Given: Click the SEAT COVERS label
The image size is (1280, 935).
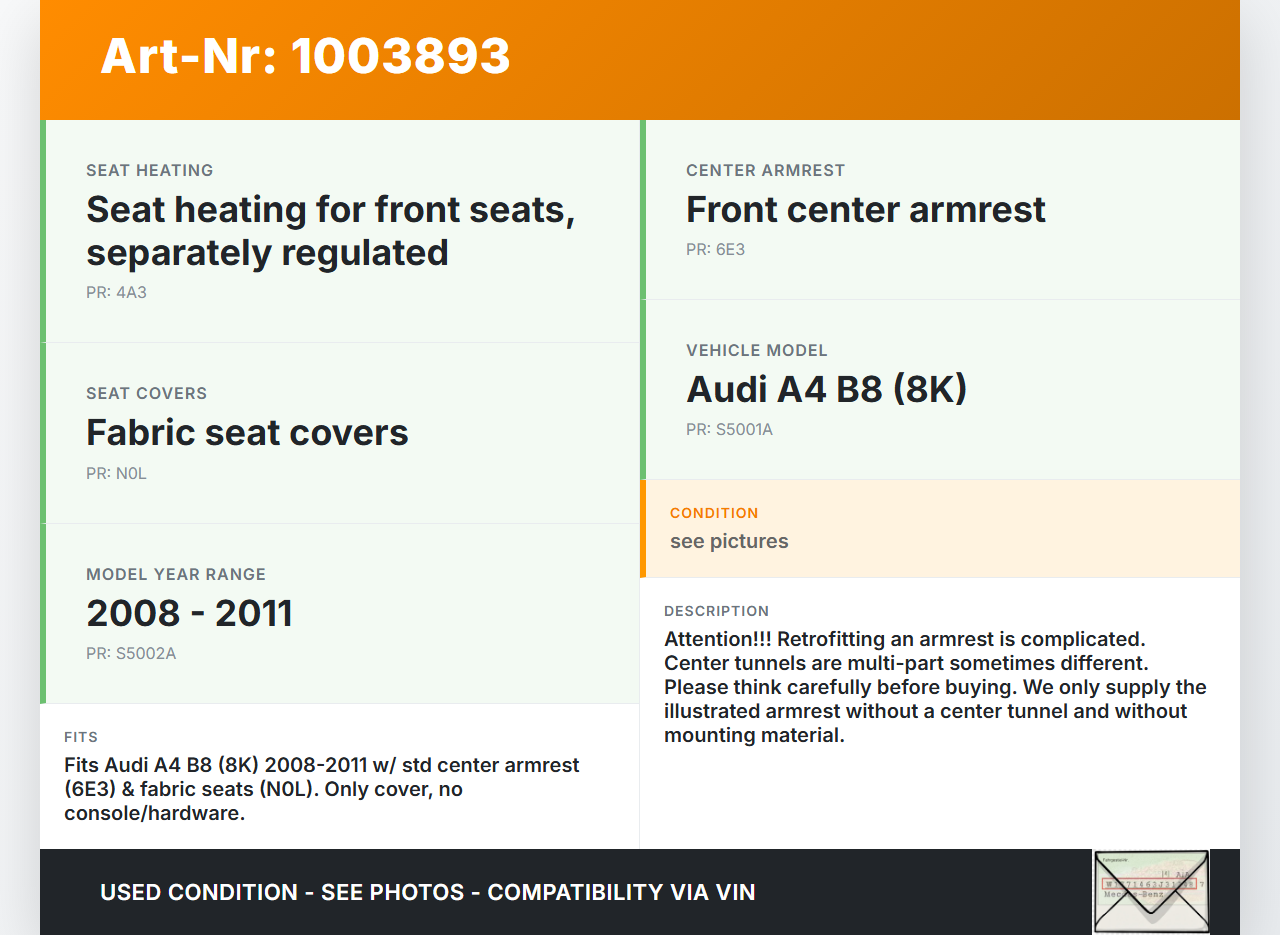Looking at the screenshot, I should coord(146,394).
